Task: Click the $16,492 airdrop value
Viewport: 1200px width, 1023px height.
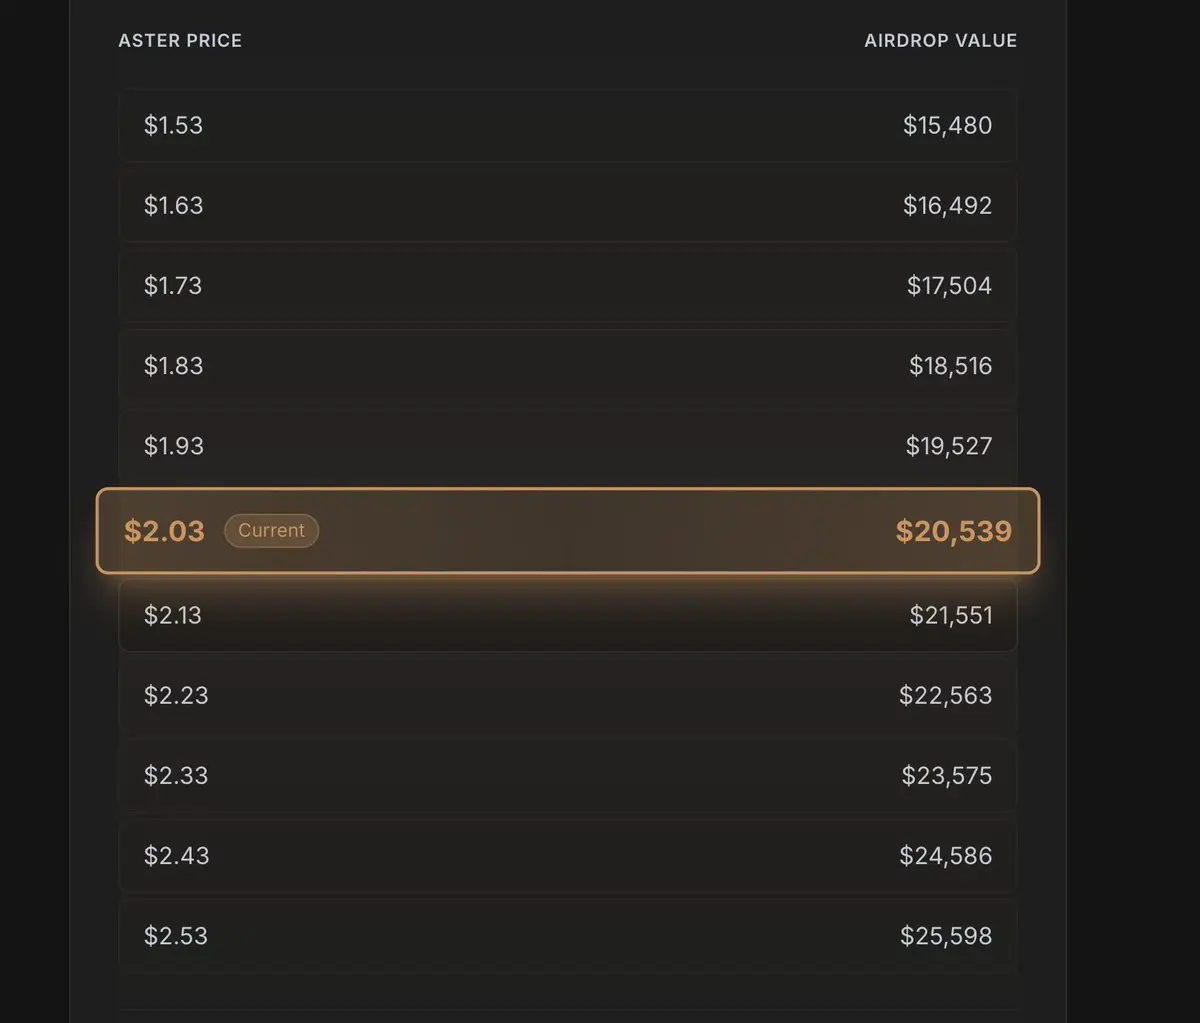Action: 947,206
